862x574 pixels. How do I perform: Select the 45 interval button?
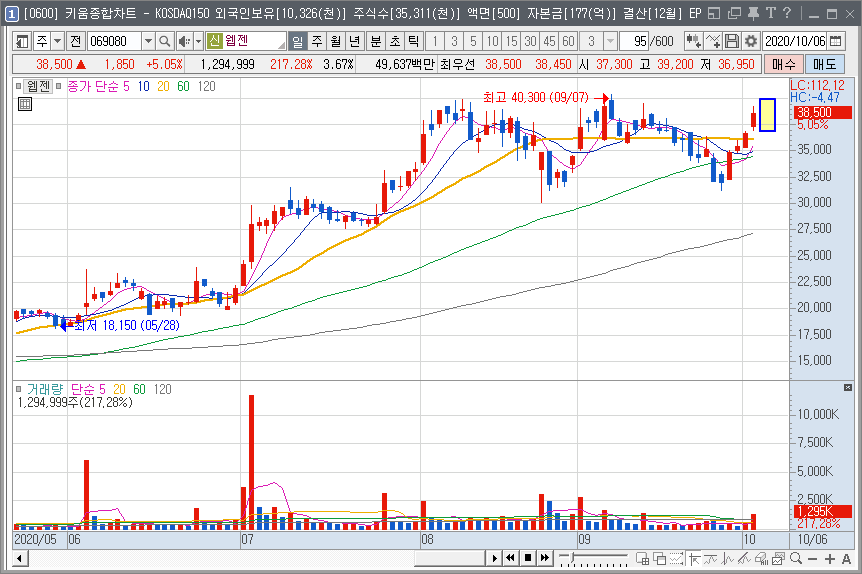[549, 41]
